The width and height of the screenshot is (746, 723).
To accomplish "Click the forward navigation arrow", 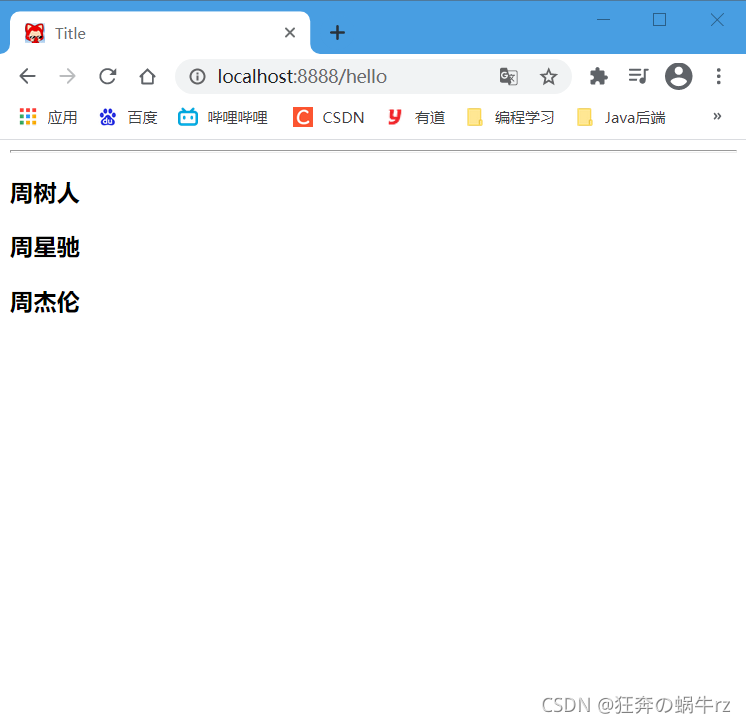I will click(x=68, y=76).
